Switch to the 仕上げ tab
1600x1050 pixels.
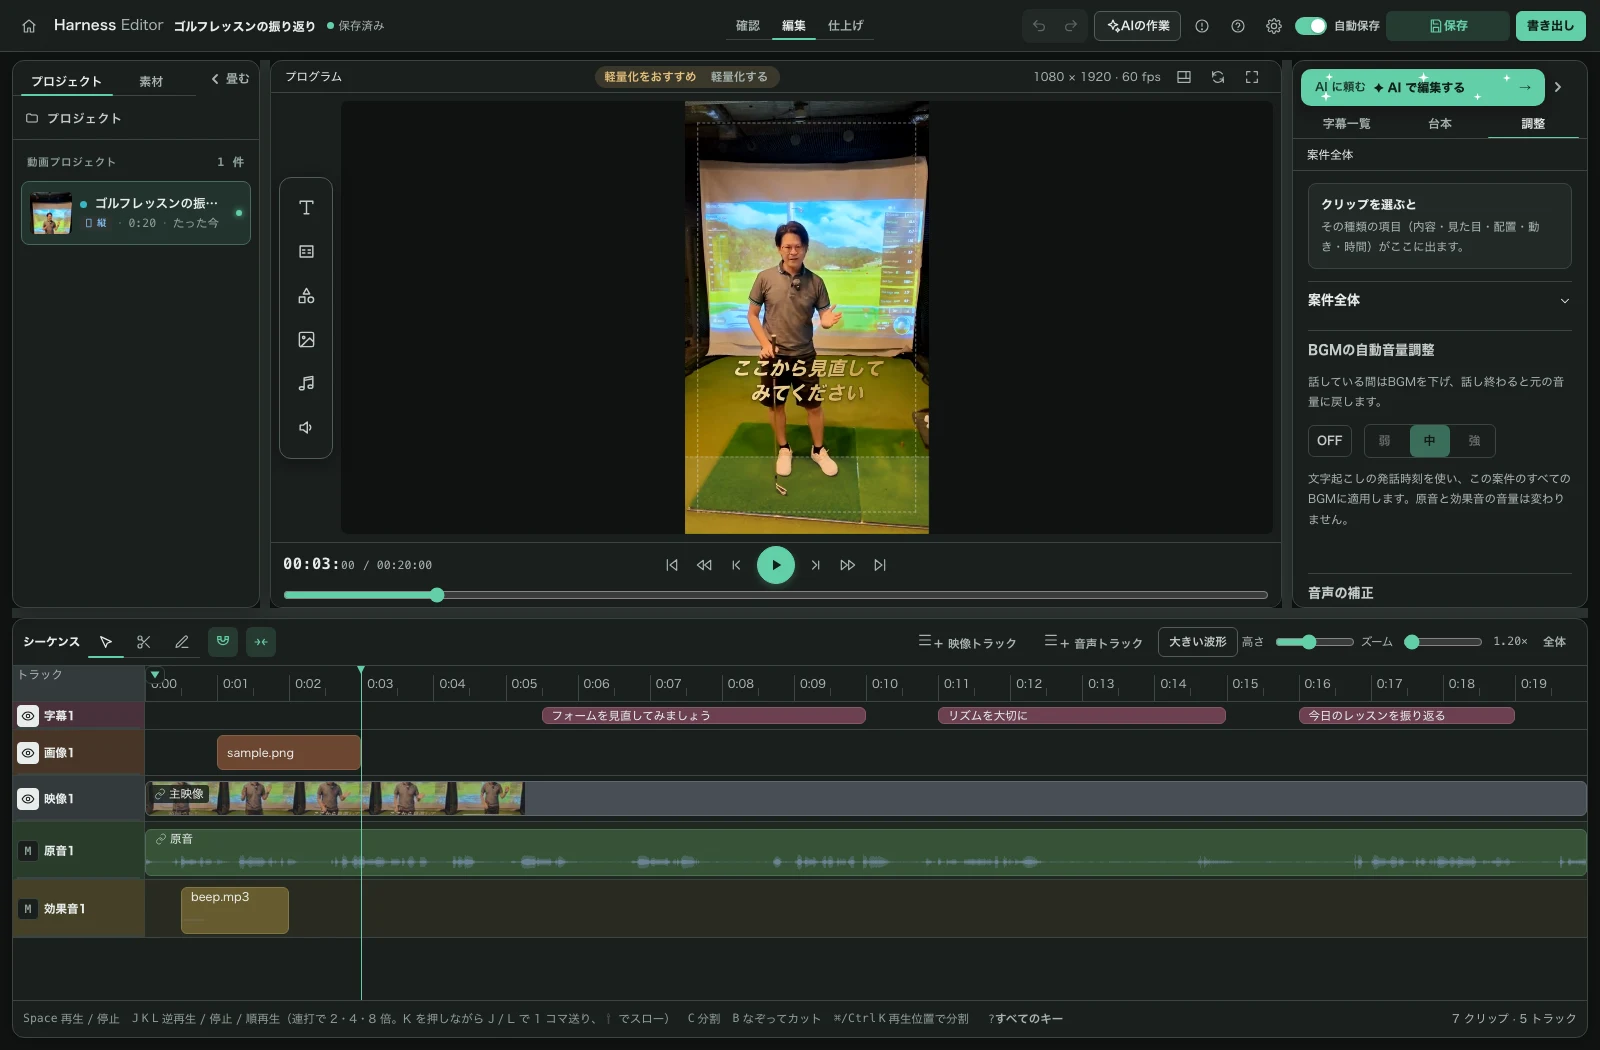click(845, 26)
